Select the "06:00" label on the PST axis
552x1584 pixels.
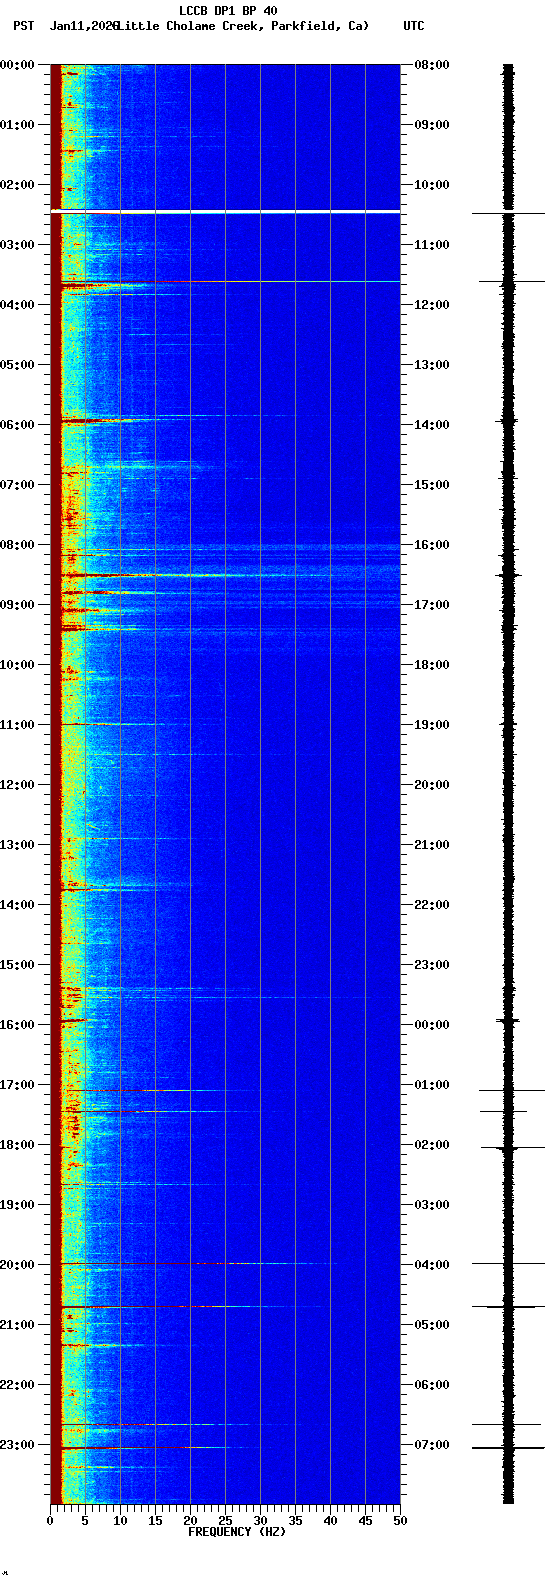pyautogui.click(x=17, y=425)
